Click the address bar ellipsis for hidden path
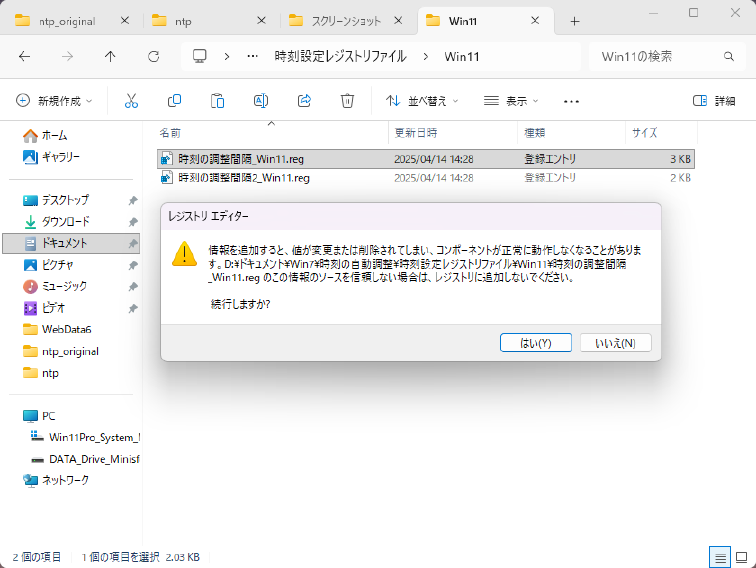The width and height of the screenshot is (756, 568). (x=253, y=56)
